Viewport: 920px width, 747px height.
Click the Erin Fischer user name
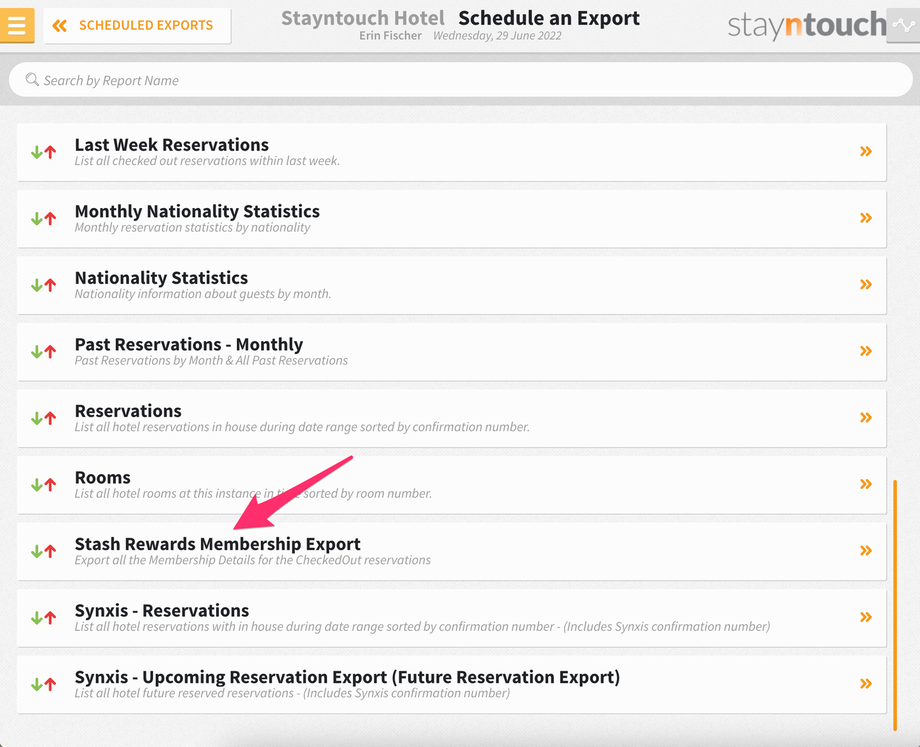point(390,36)
